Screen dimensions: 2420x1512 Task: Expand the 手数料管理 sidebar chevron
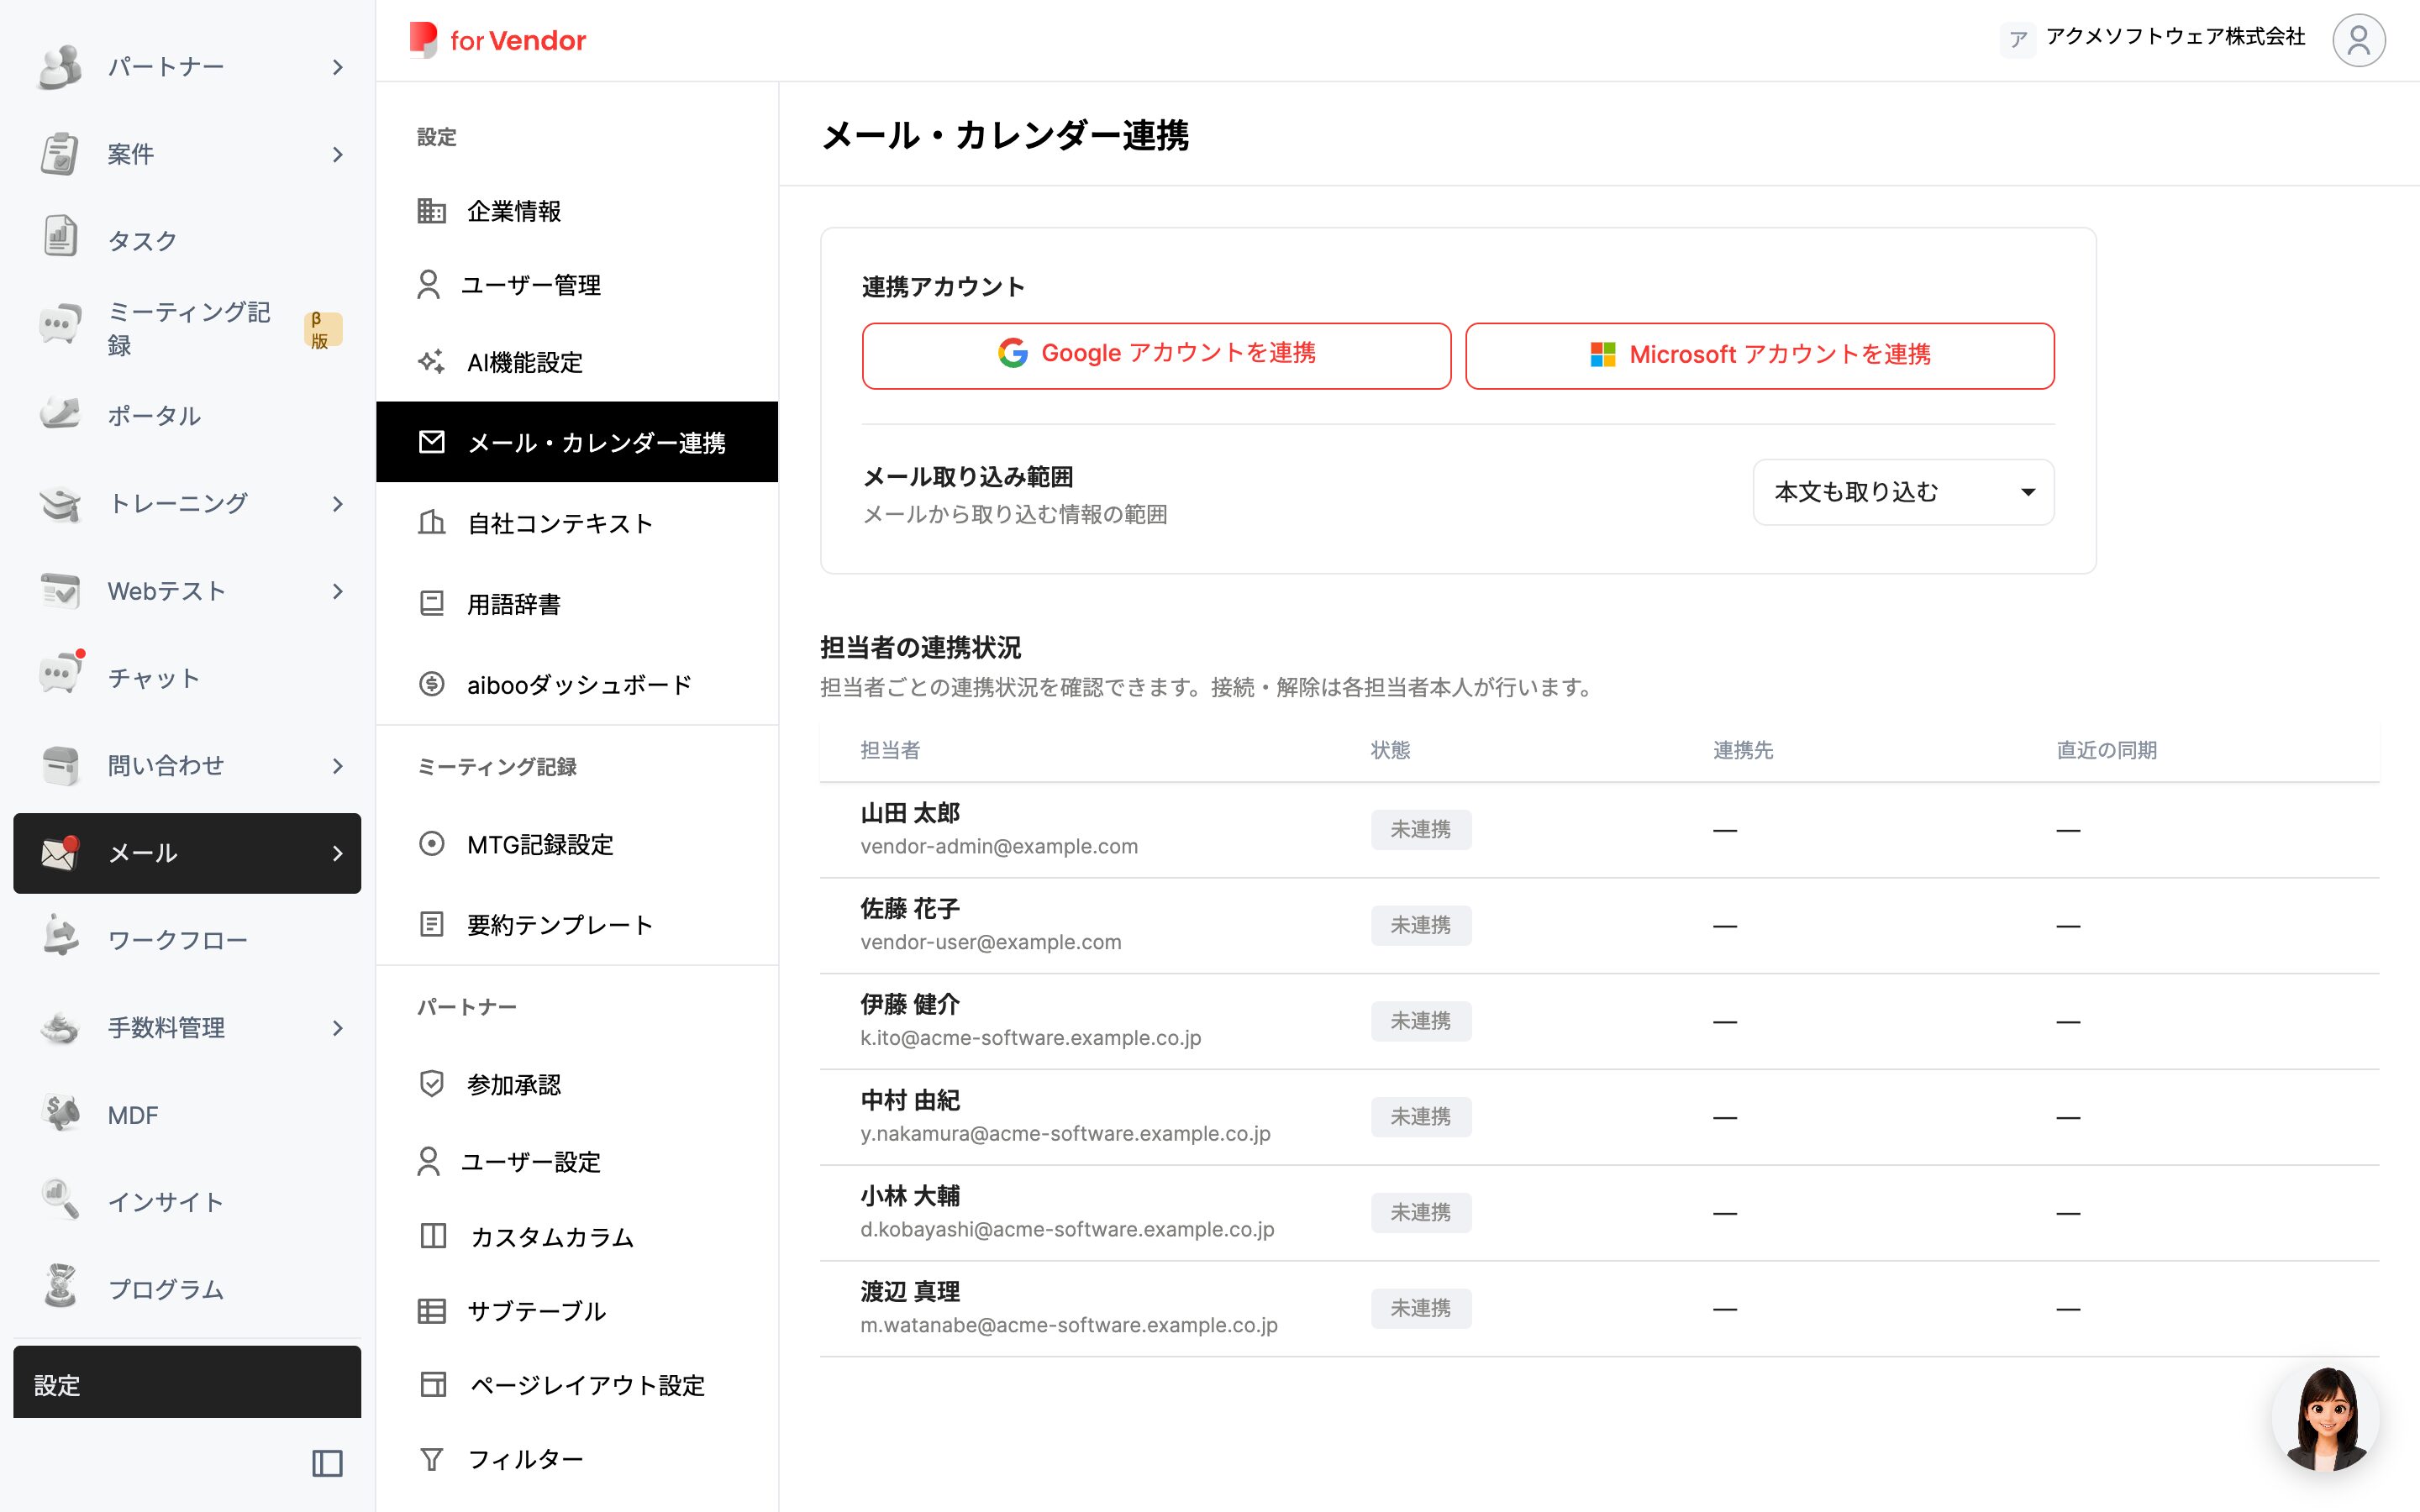coord(337,1028)
